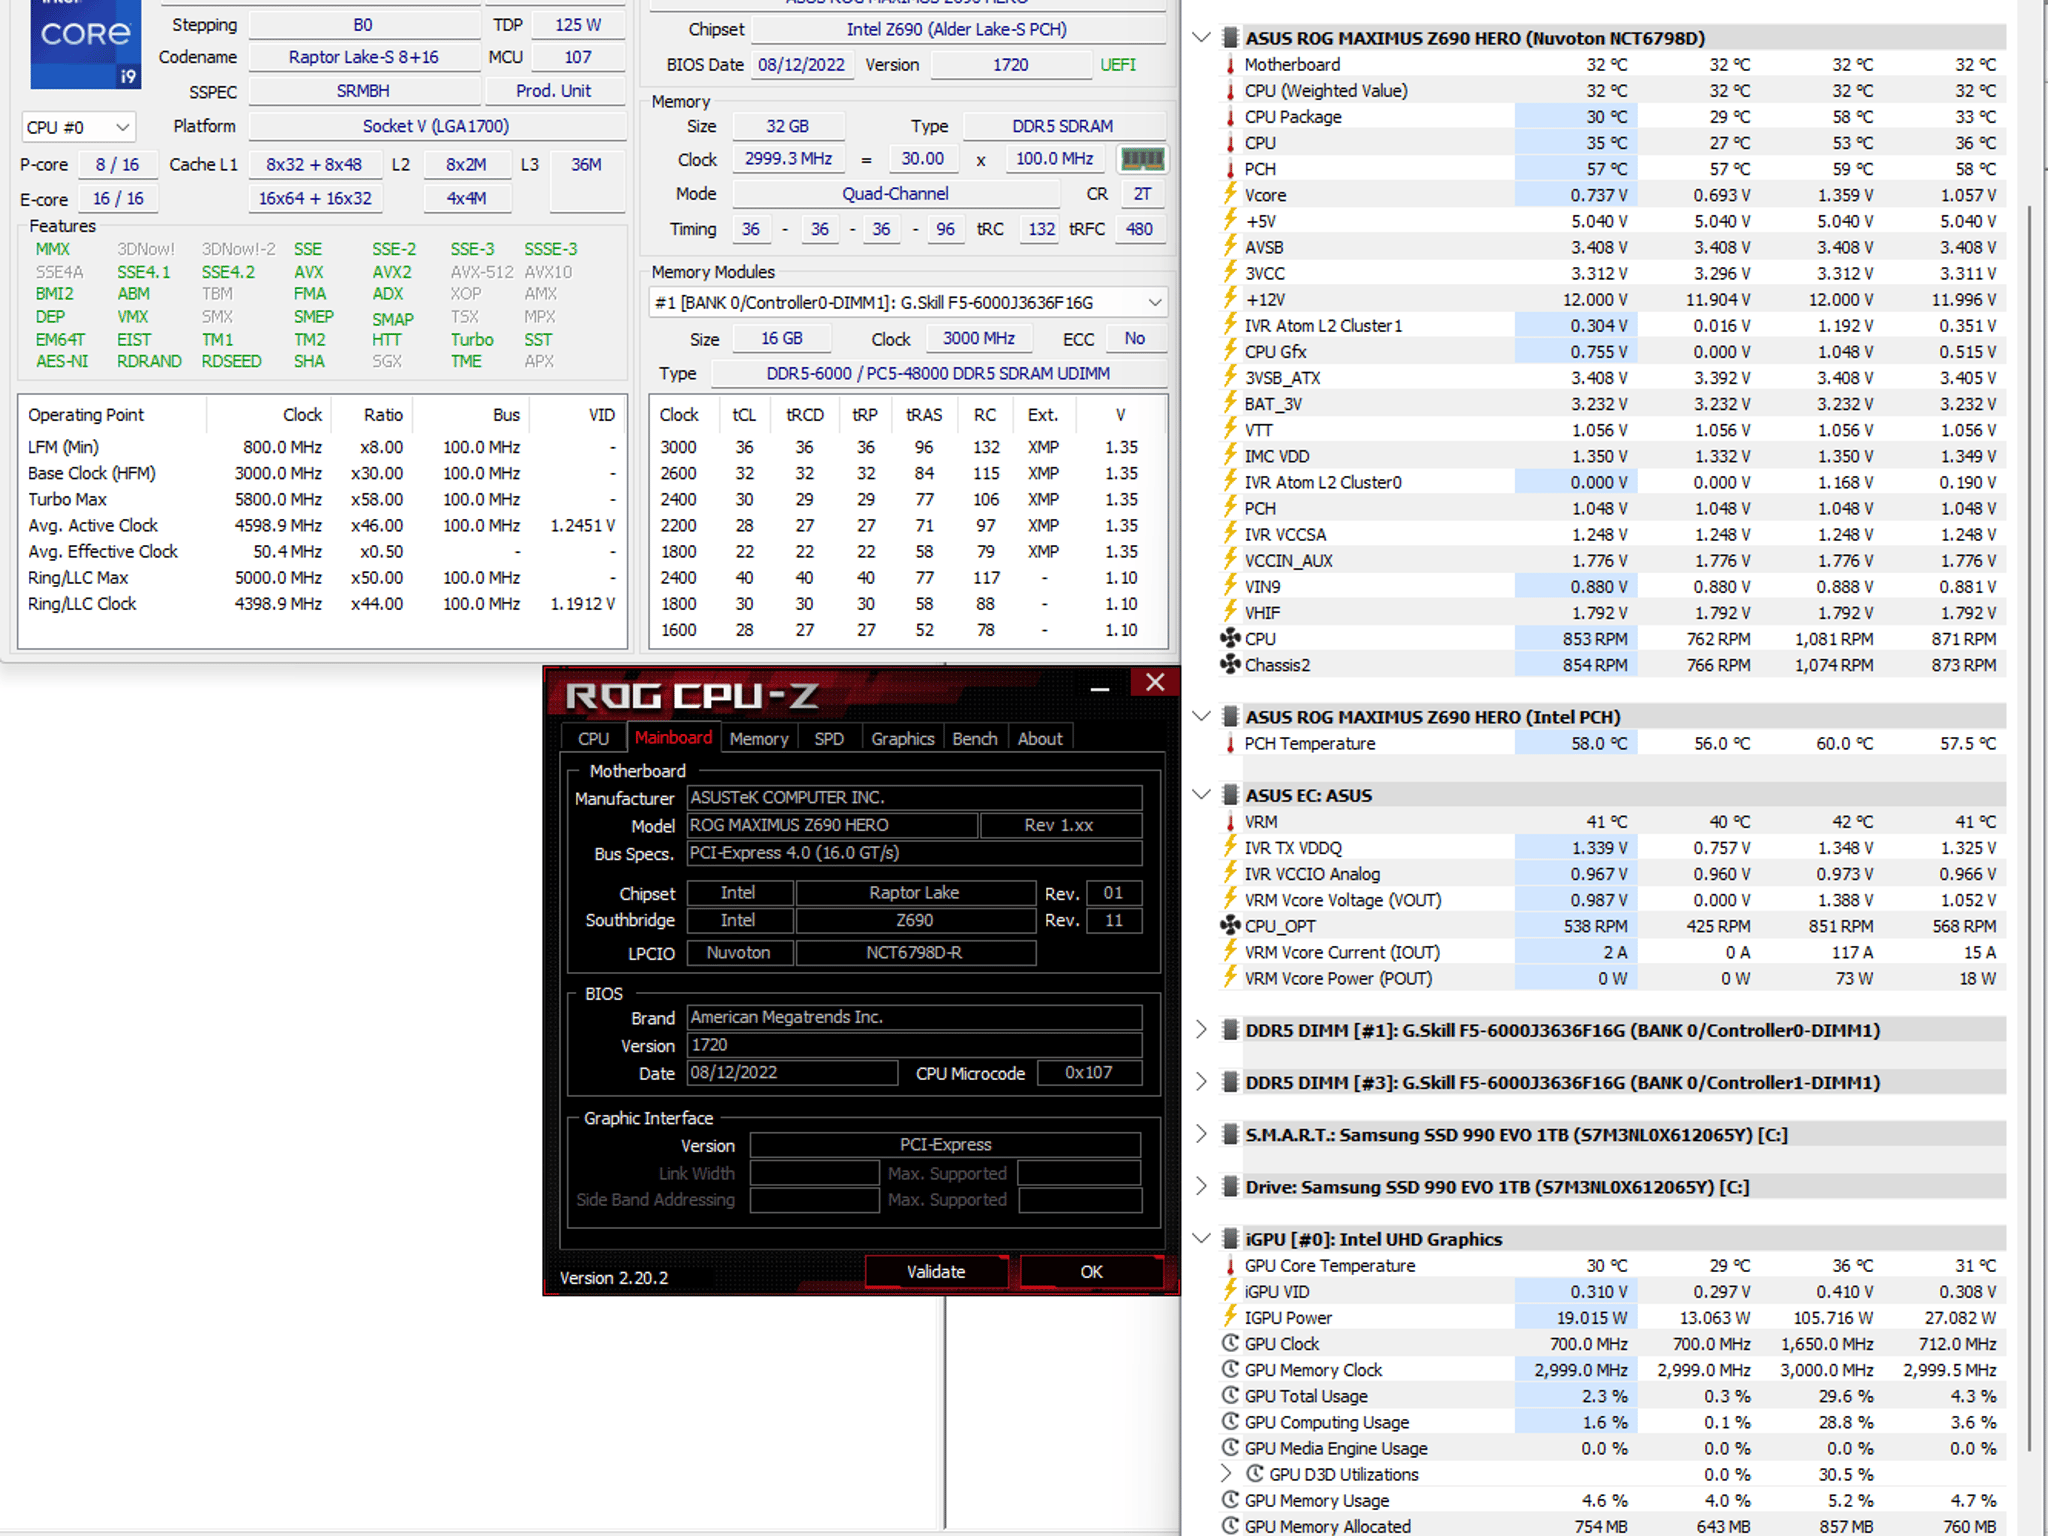Click the voltage bolt icon of IMC VDD row
Viewport: 2048px width, 1536px height.
click(1230, 455)
